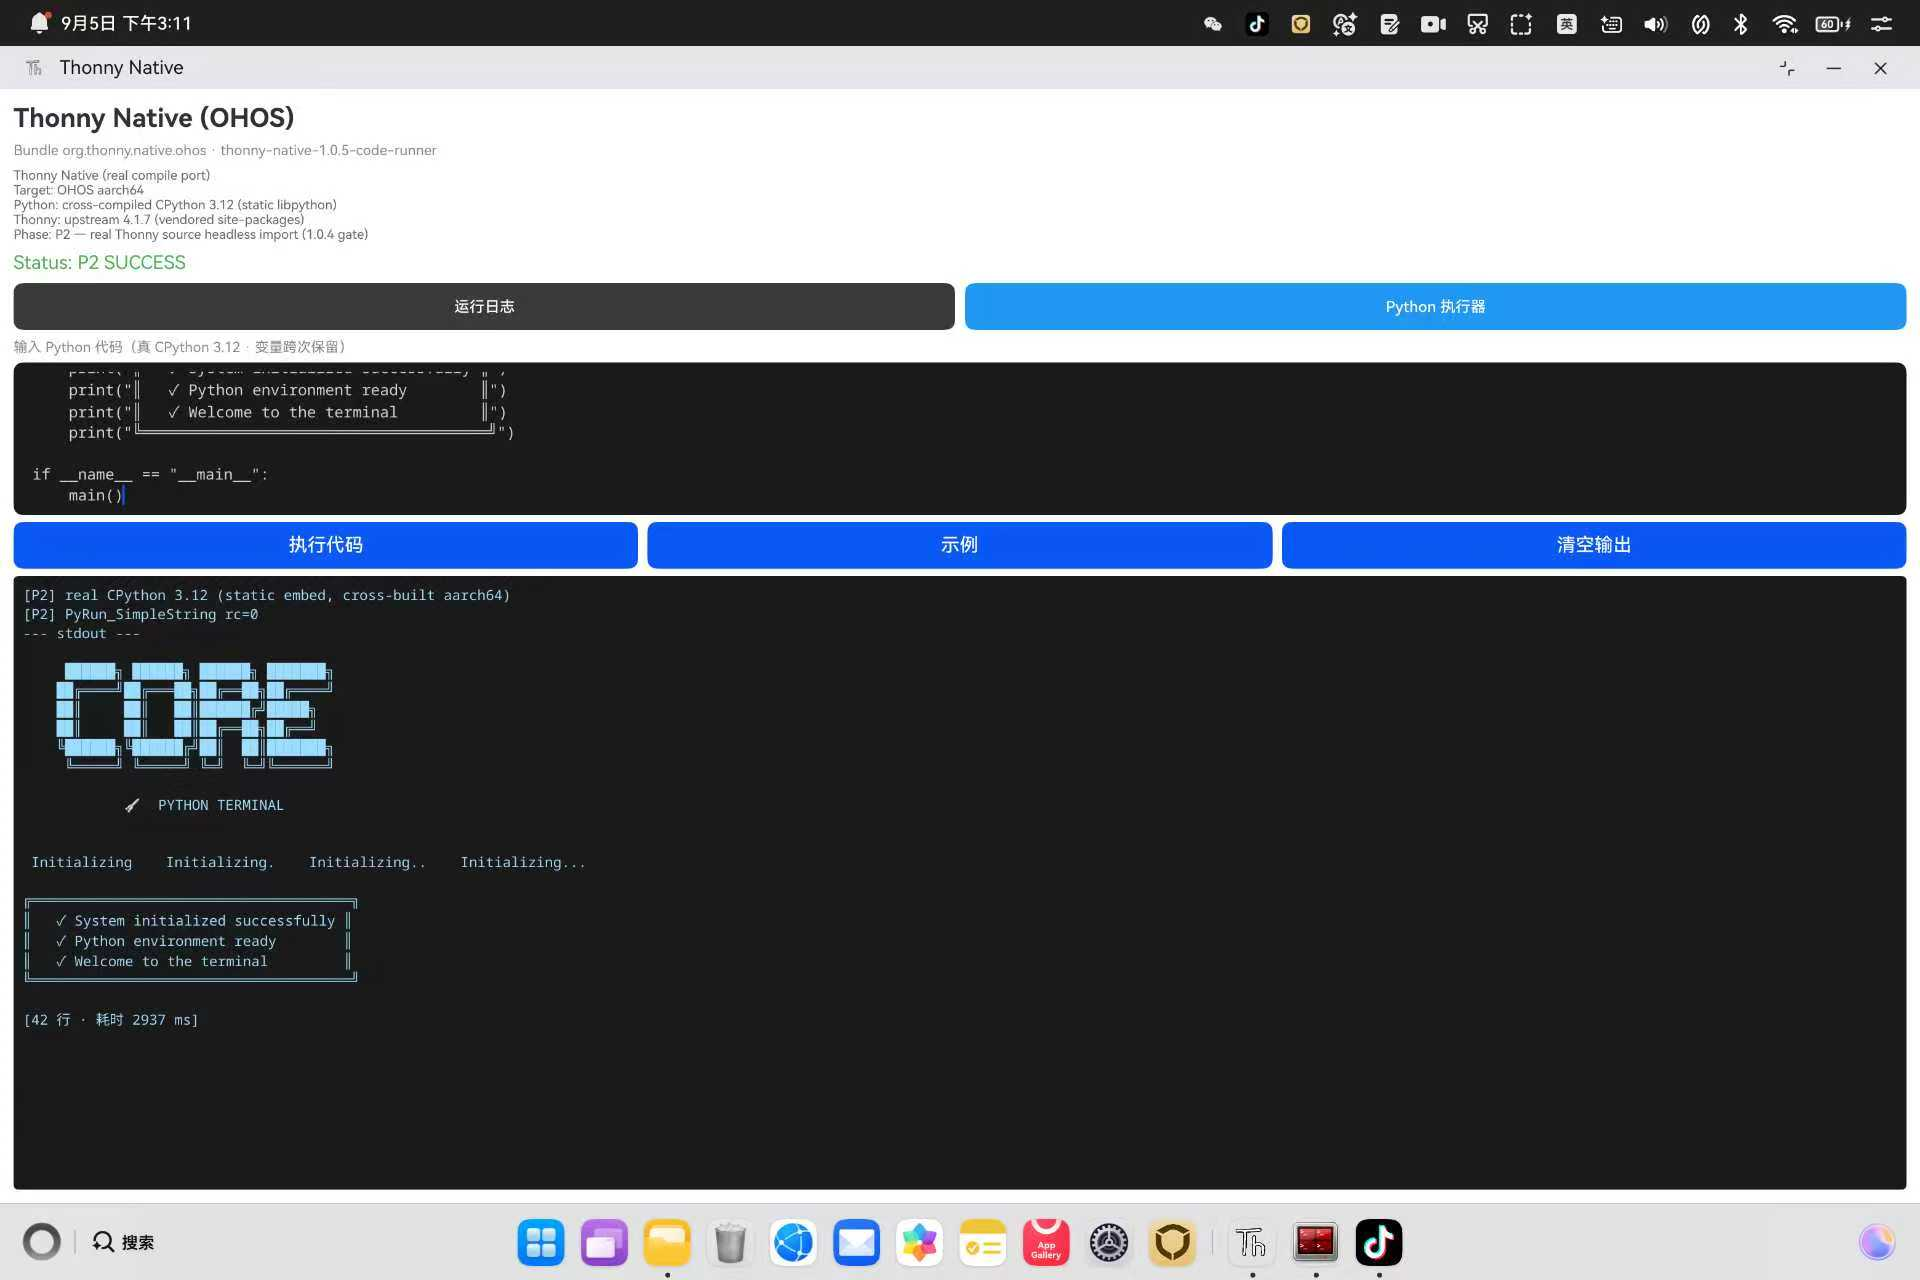Open TikTok icon in the status bar
Screen dimensions: 1920x1280
click(x=1257, y=24)
